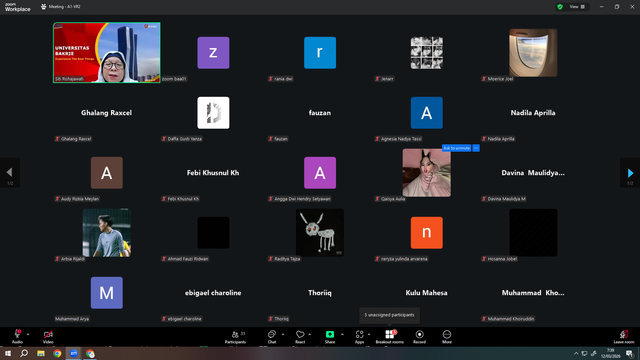Select Daffa Gusti Yanza's profile picture
The height and width of the screenshot is (360, 640).
[213, 113]
